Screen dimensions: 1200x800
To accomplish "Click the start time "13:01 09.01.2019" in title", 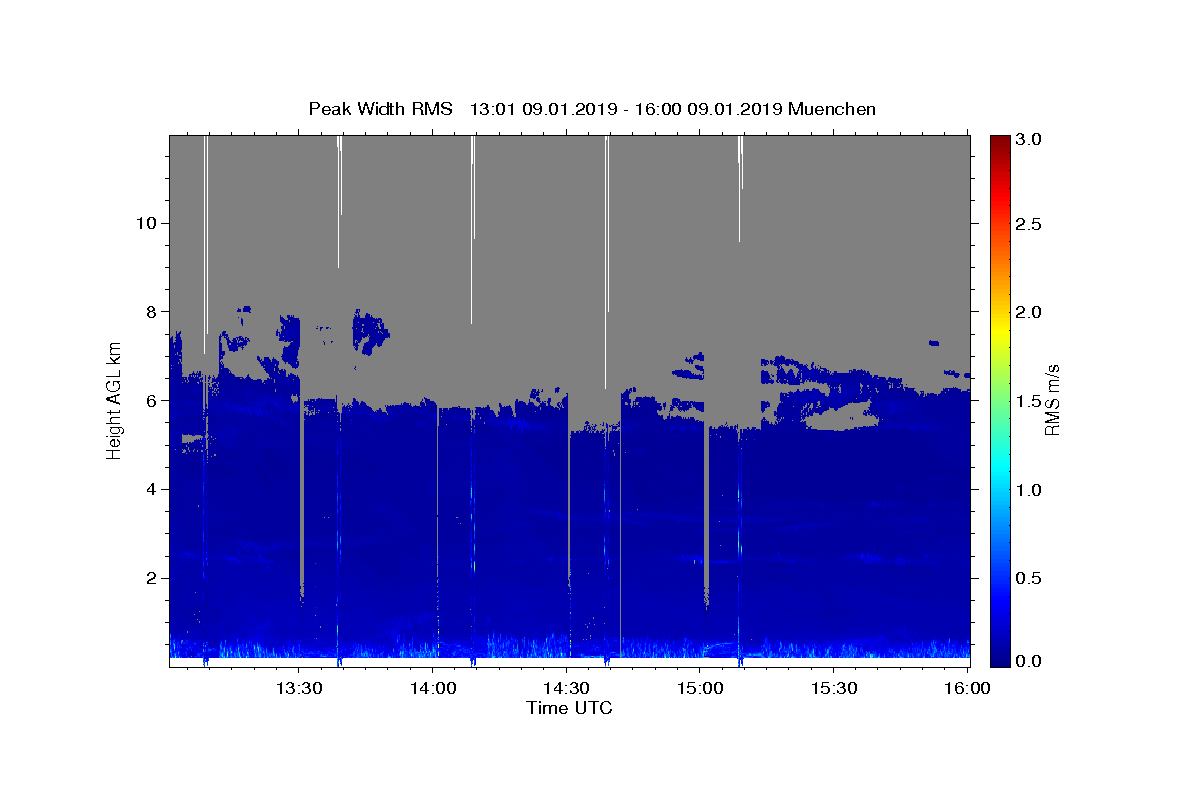I will tap(541, 109).
